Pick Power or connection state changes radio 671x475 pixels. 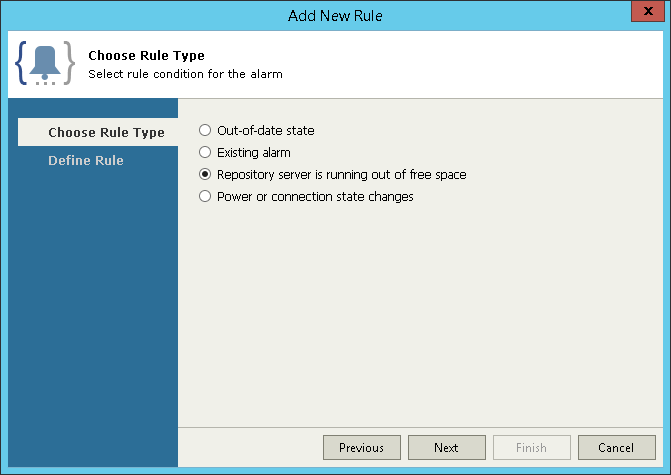[205, 196]
